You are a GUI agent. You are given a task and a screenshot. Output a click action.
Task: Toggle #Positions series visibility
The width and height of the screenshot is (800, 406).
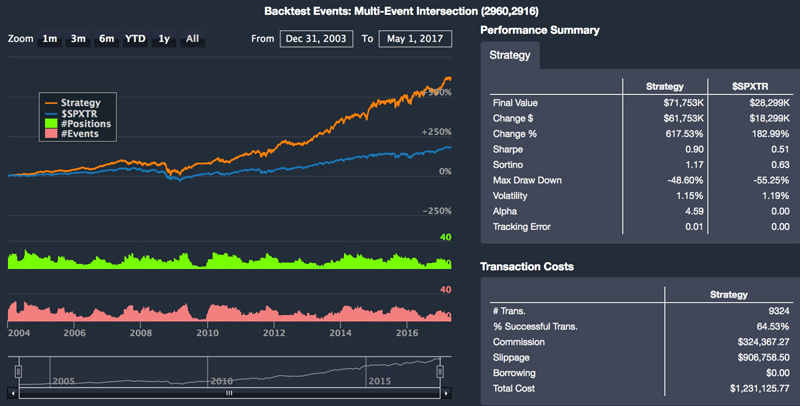(85, 123)
